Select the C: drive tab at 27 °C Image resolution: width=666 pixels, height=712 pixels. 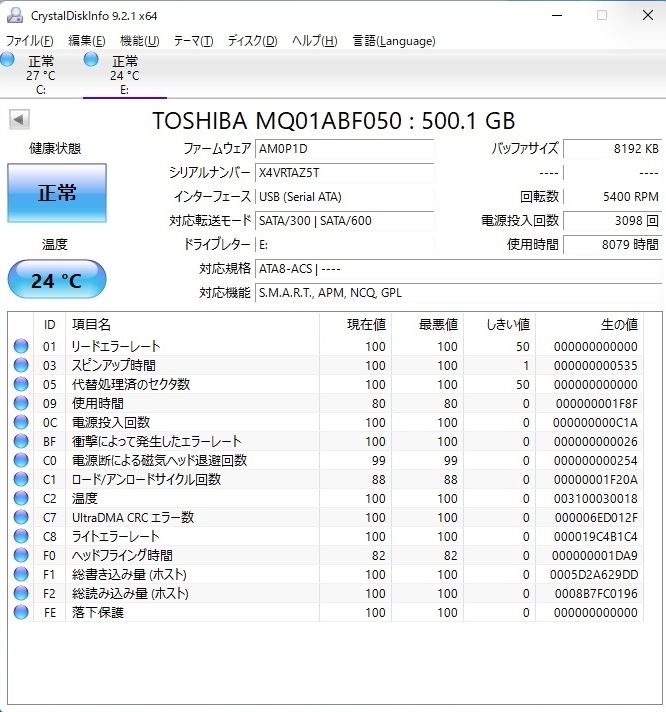(40, 75)
